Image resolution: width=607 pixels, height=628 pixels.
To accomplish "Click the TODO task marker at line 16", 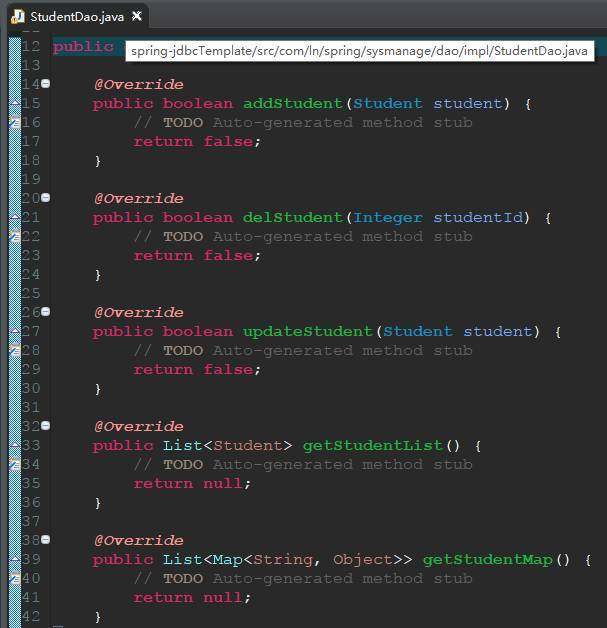I will point(15,122).
